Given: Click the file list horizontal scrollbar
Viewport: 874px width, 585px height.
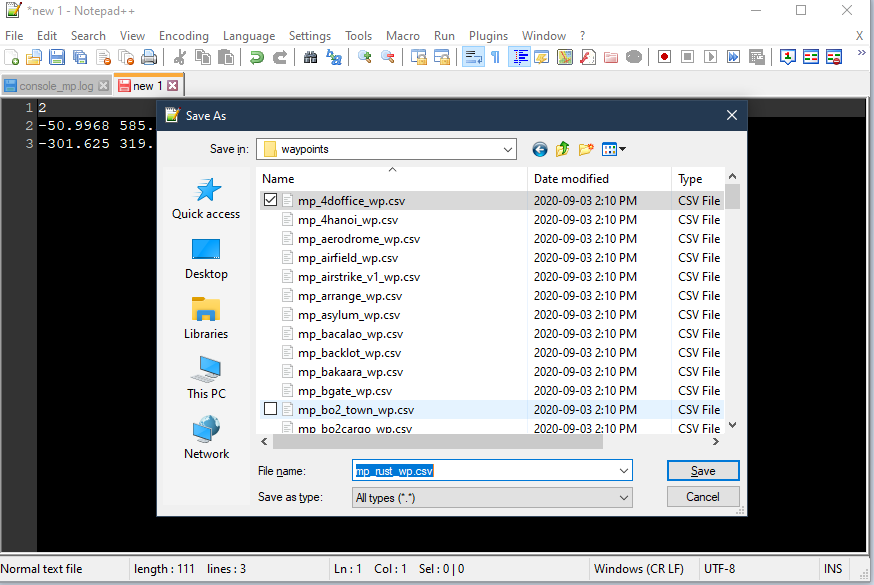Looking at the screenshot, I should (x=430, y=441).
